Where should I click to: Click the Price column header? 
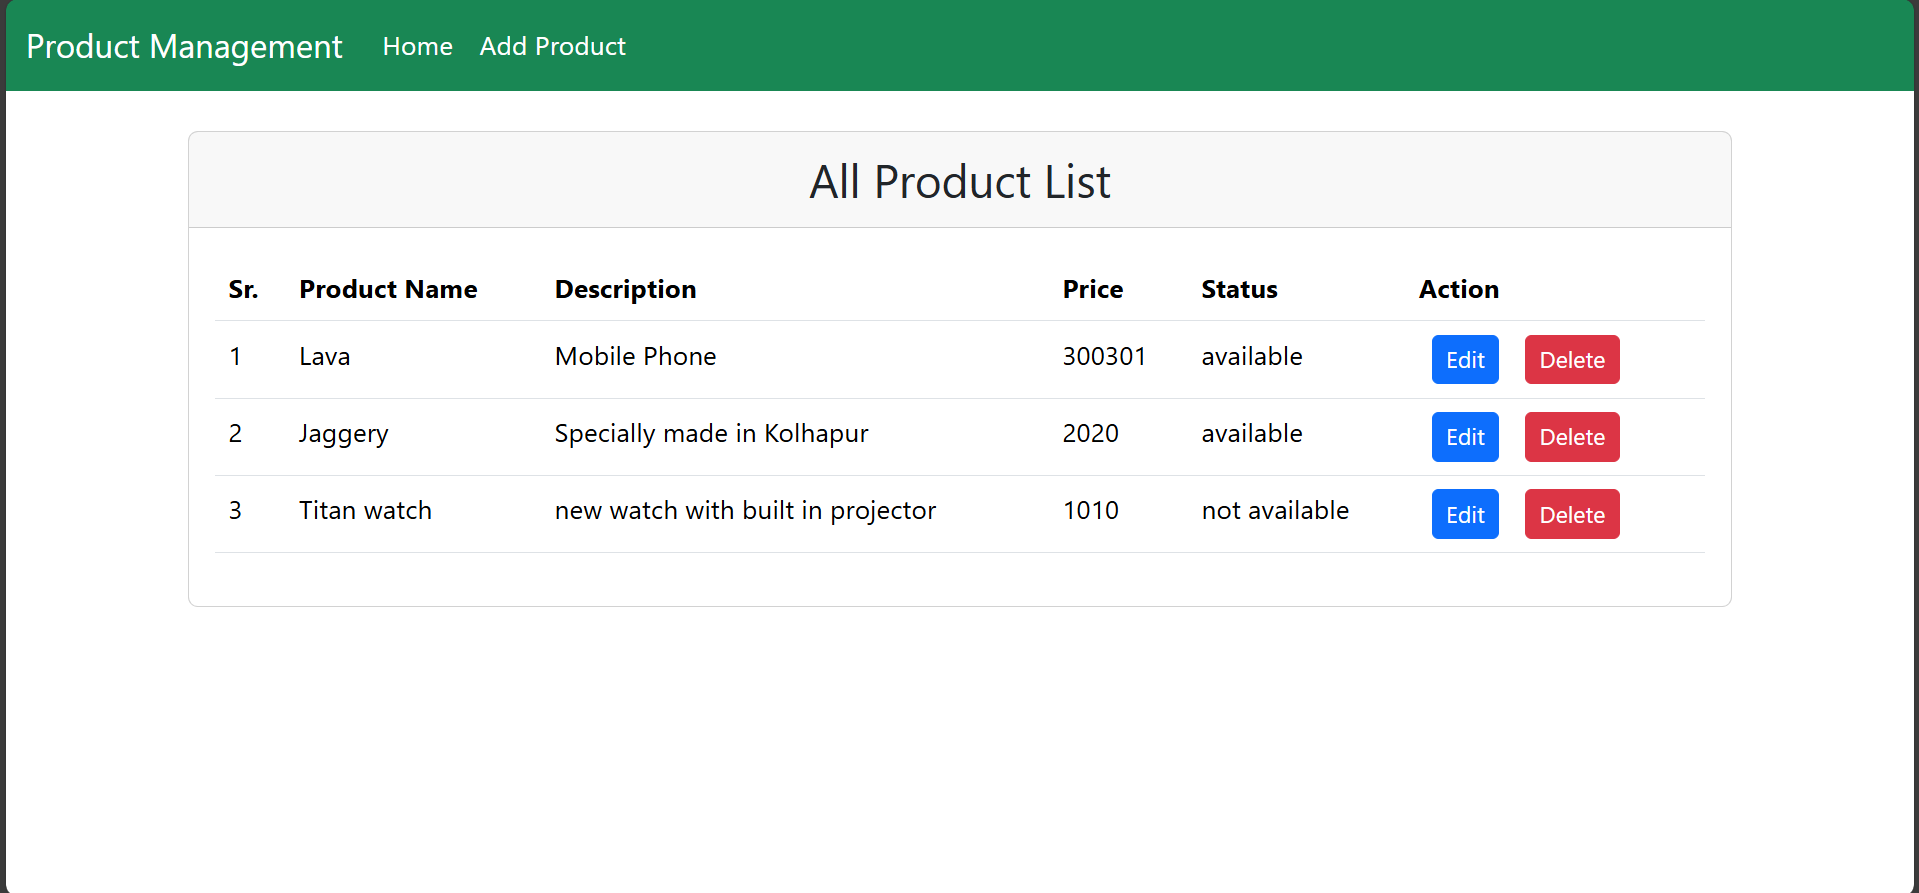click(x=1092, y=289)
